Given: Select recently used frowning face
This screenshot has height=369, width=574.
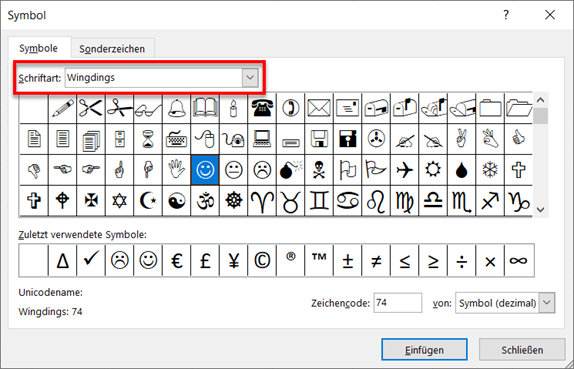Looking at the screenshot, I should click(x=120, y=261).
